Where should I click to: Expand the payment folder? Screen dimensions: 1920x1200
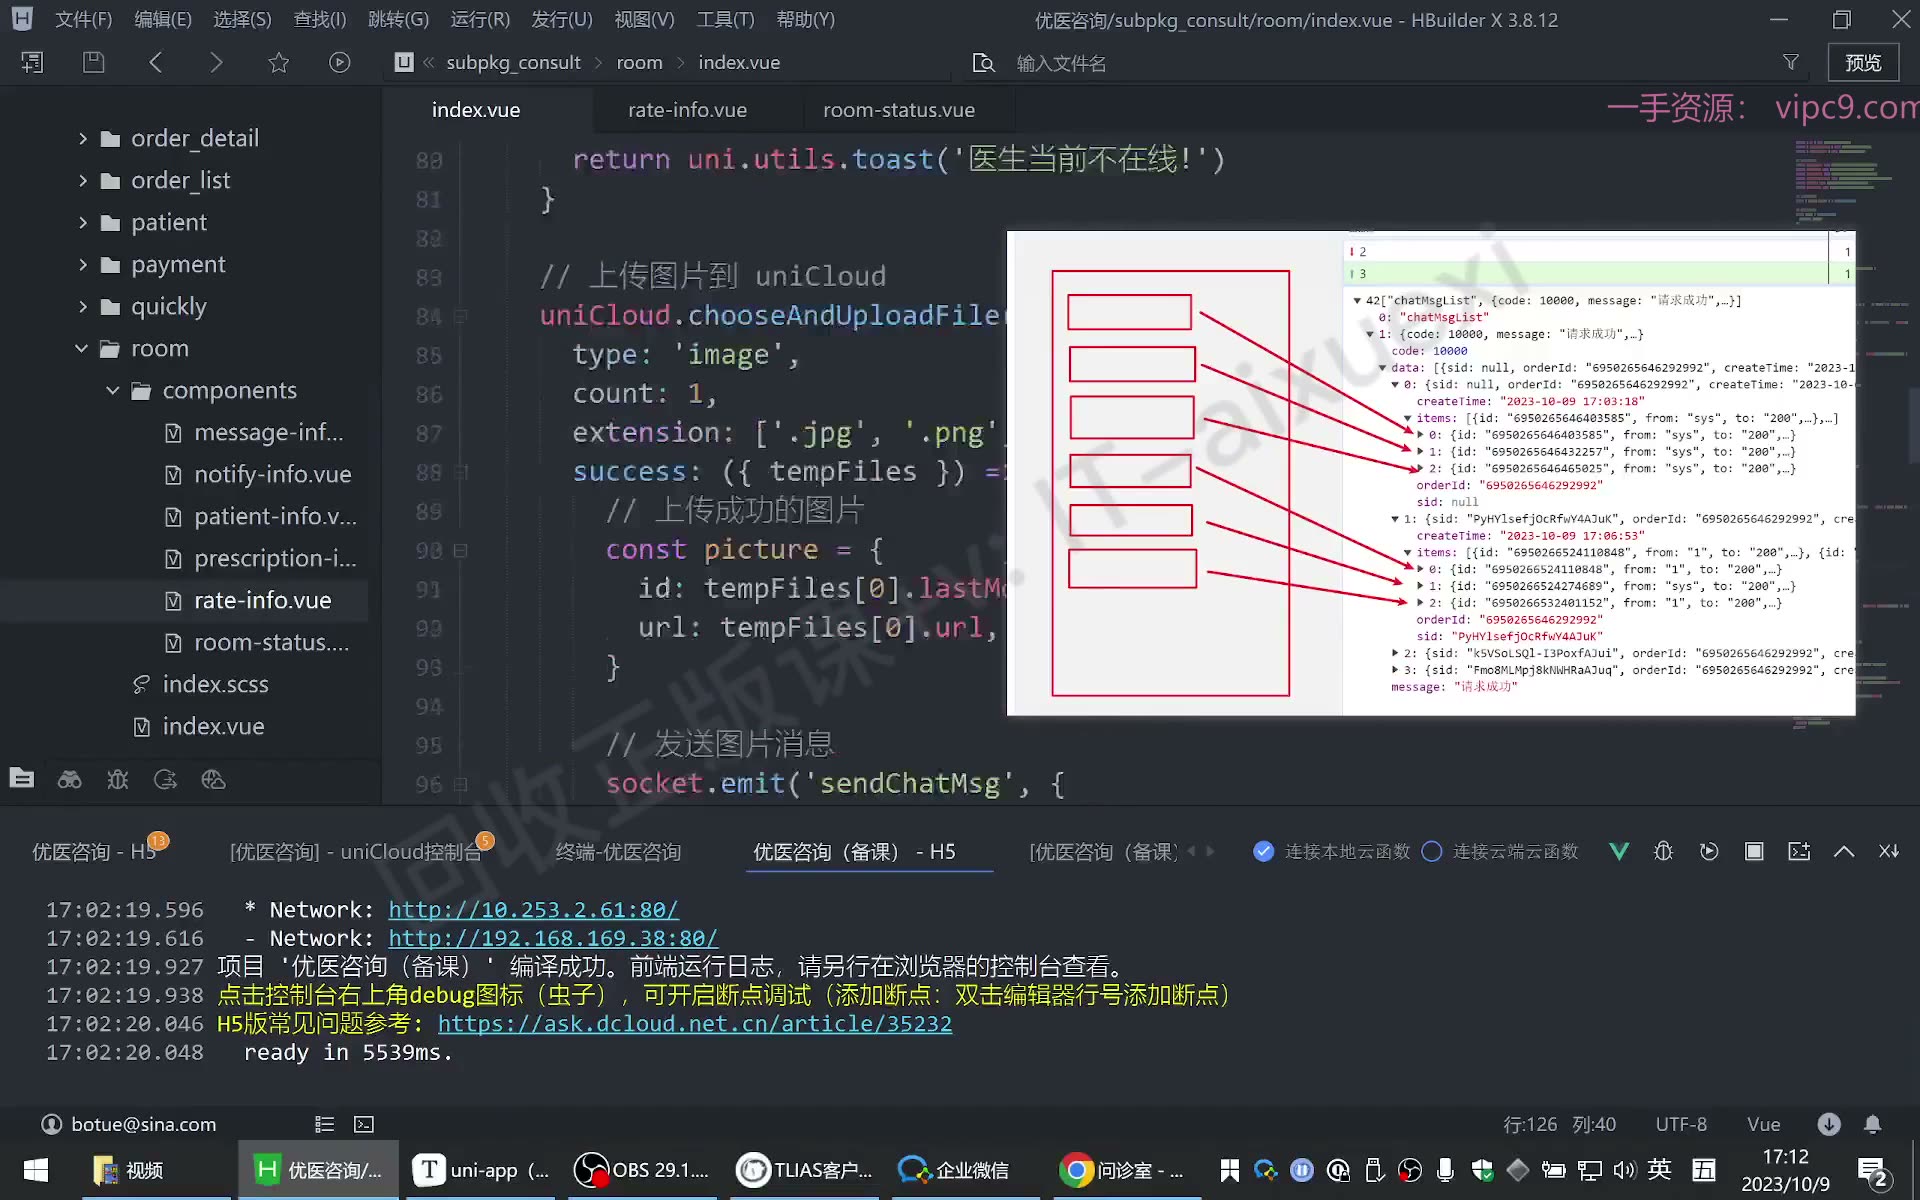(x=83, y=264)
